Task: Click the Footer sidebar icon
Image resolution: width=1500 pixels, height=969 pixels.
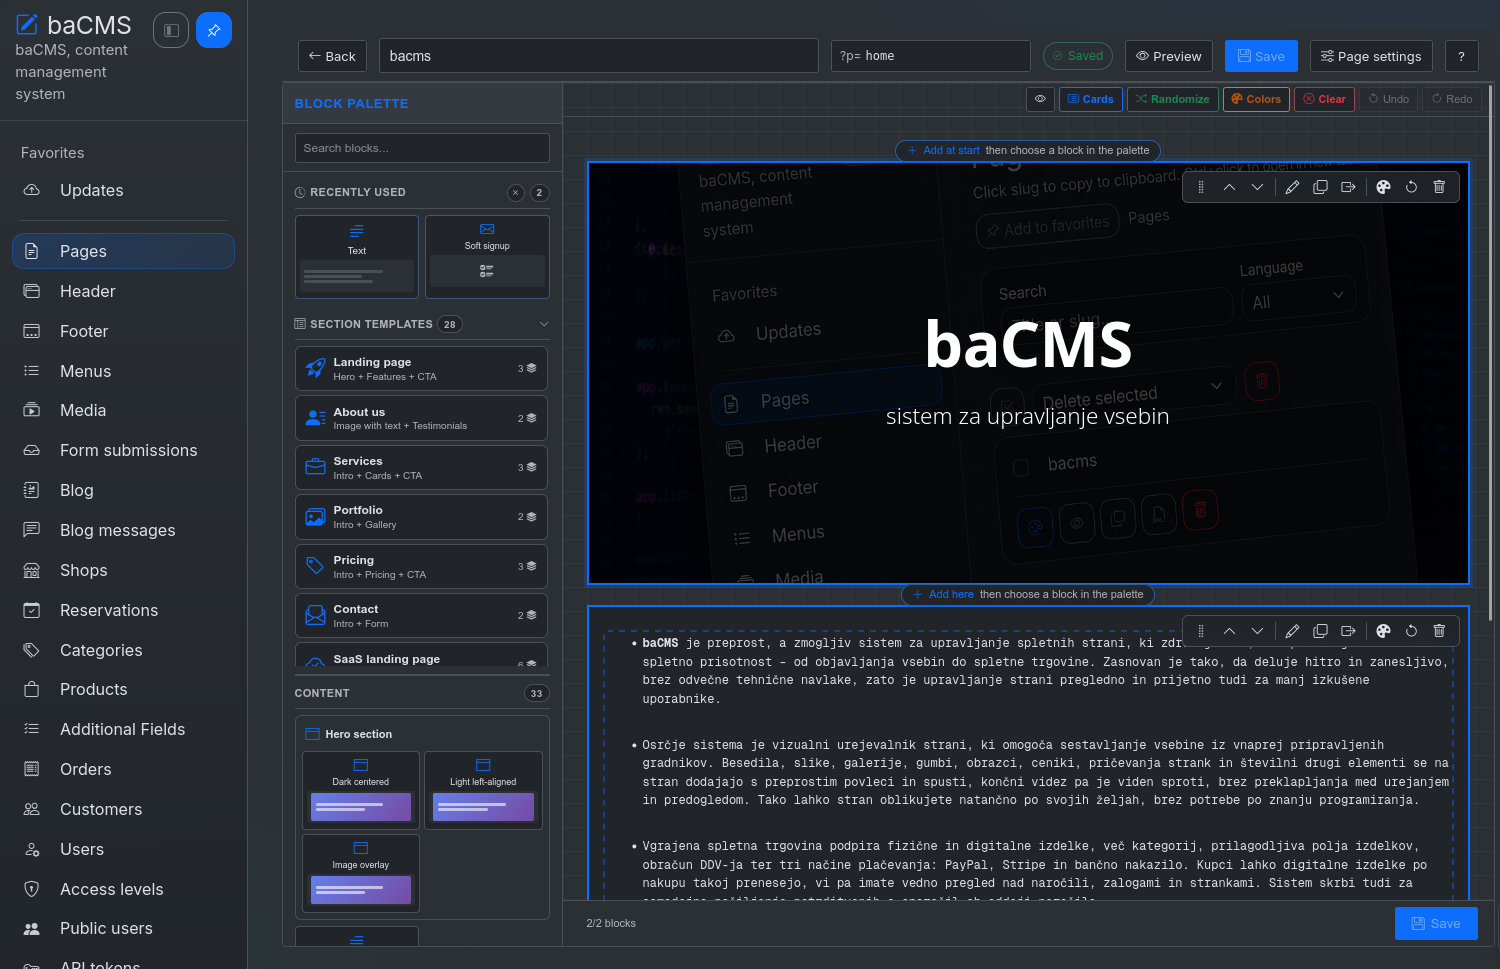Action: click(x=32, y=331)
